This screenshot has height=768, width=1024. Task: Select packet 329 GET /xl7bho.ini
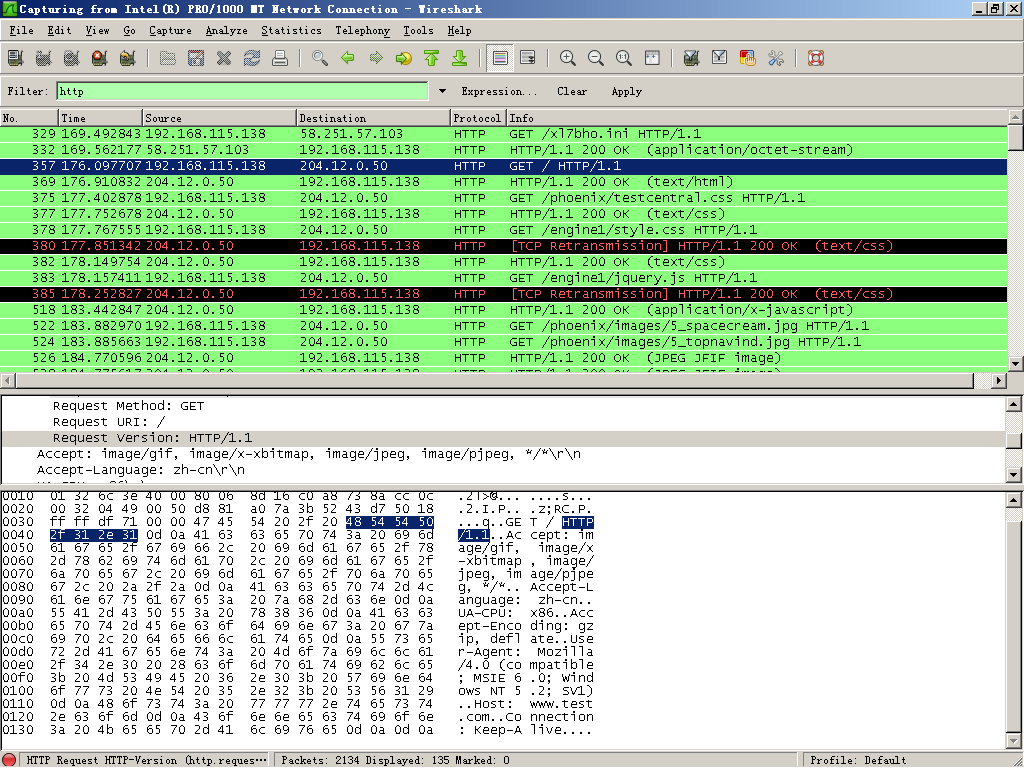click(x=504, y=134)
